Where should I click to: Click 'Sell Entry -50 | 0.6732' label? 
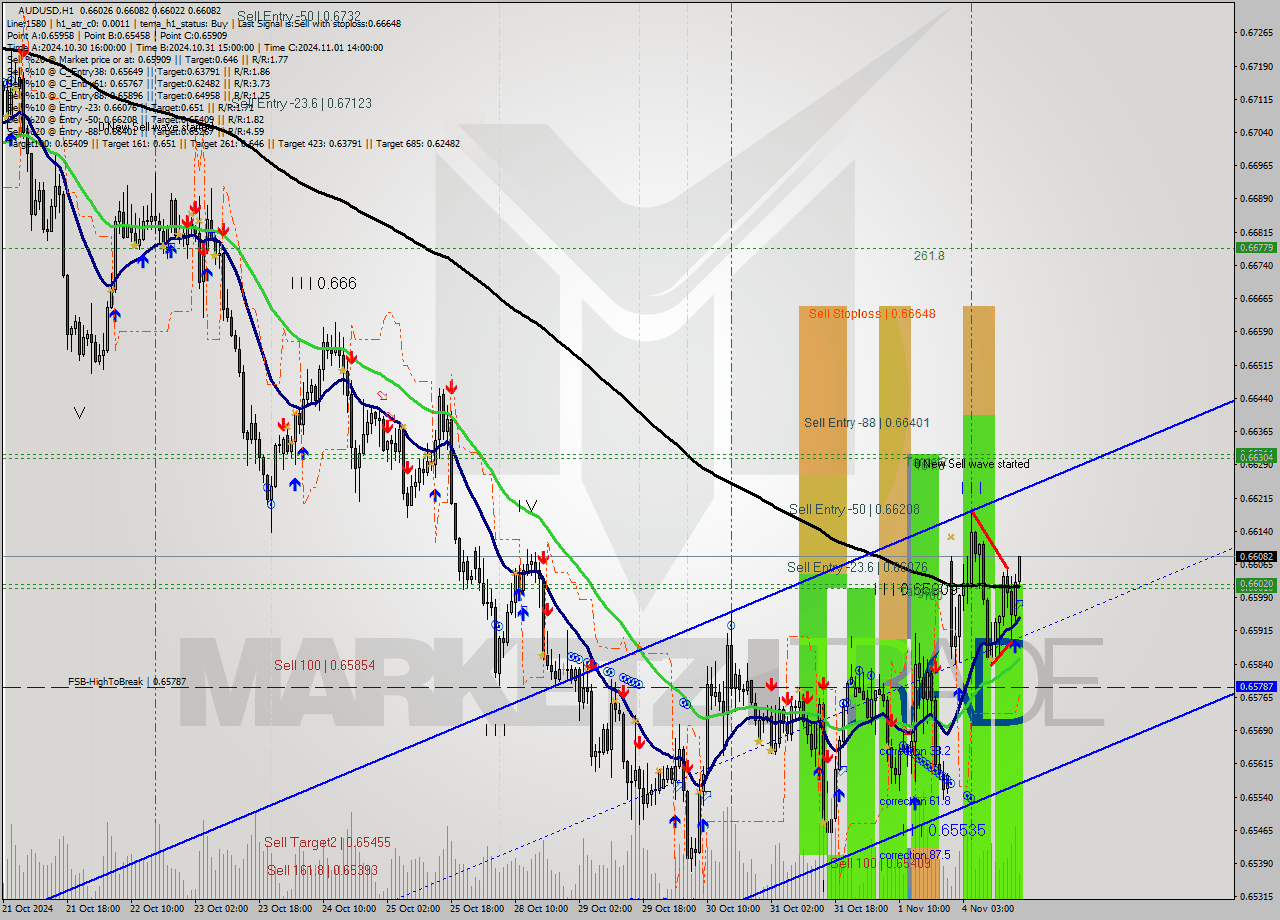(298, 17)
